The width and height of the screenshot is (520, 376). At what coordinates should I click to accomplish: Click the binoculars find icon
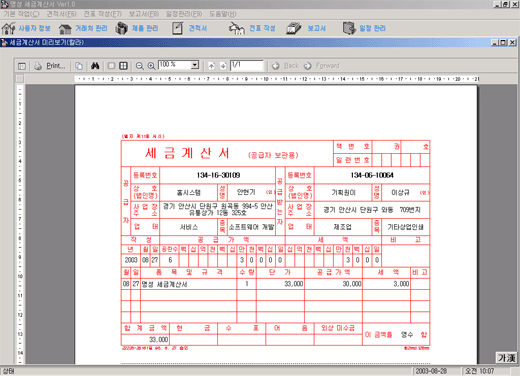click(x=95, y=66)
